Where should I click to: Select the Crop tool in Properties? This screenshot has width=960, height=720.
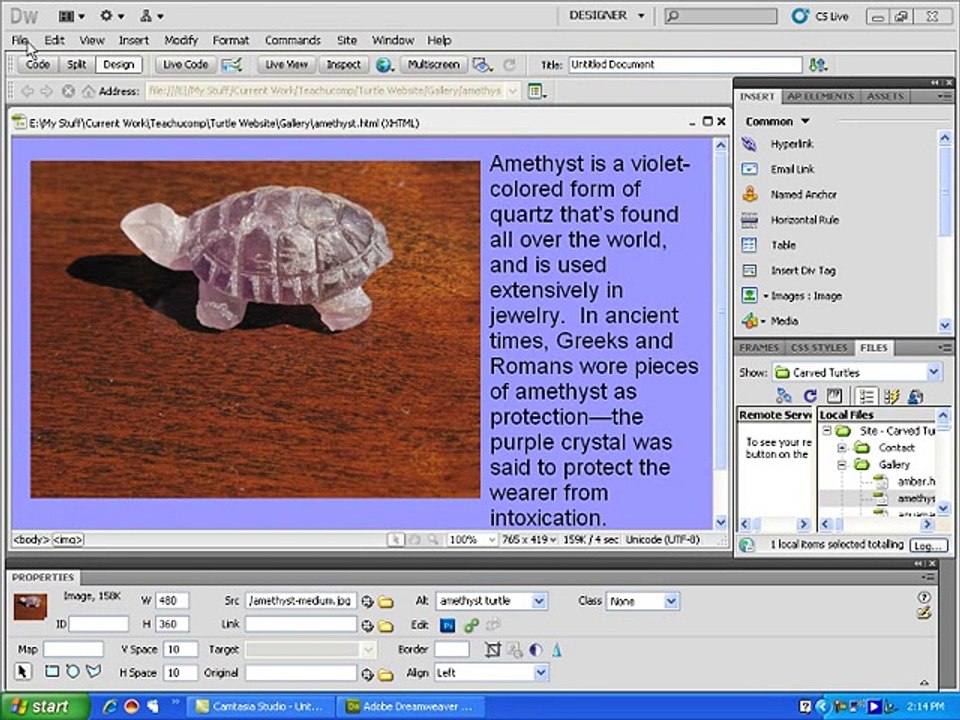point(492,649)
